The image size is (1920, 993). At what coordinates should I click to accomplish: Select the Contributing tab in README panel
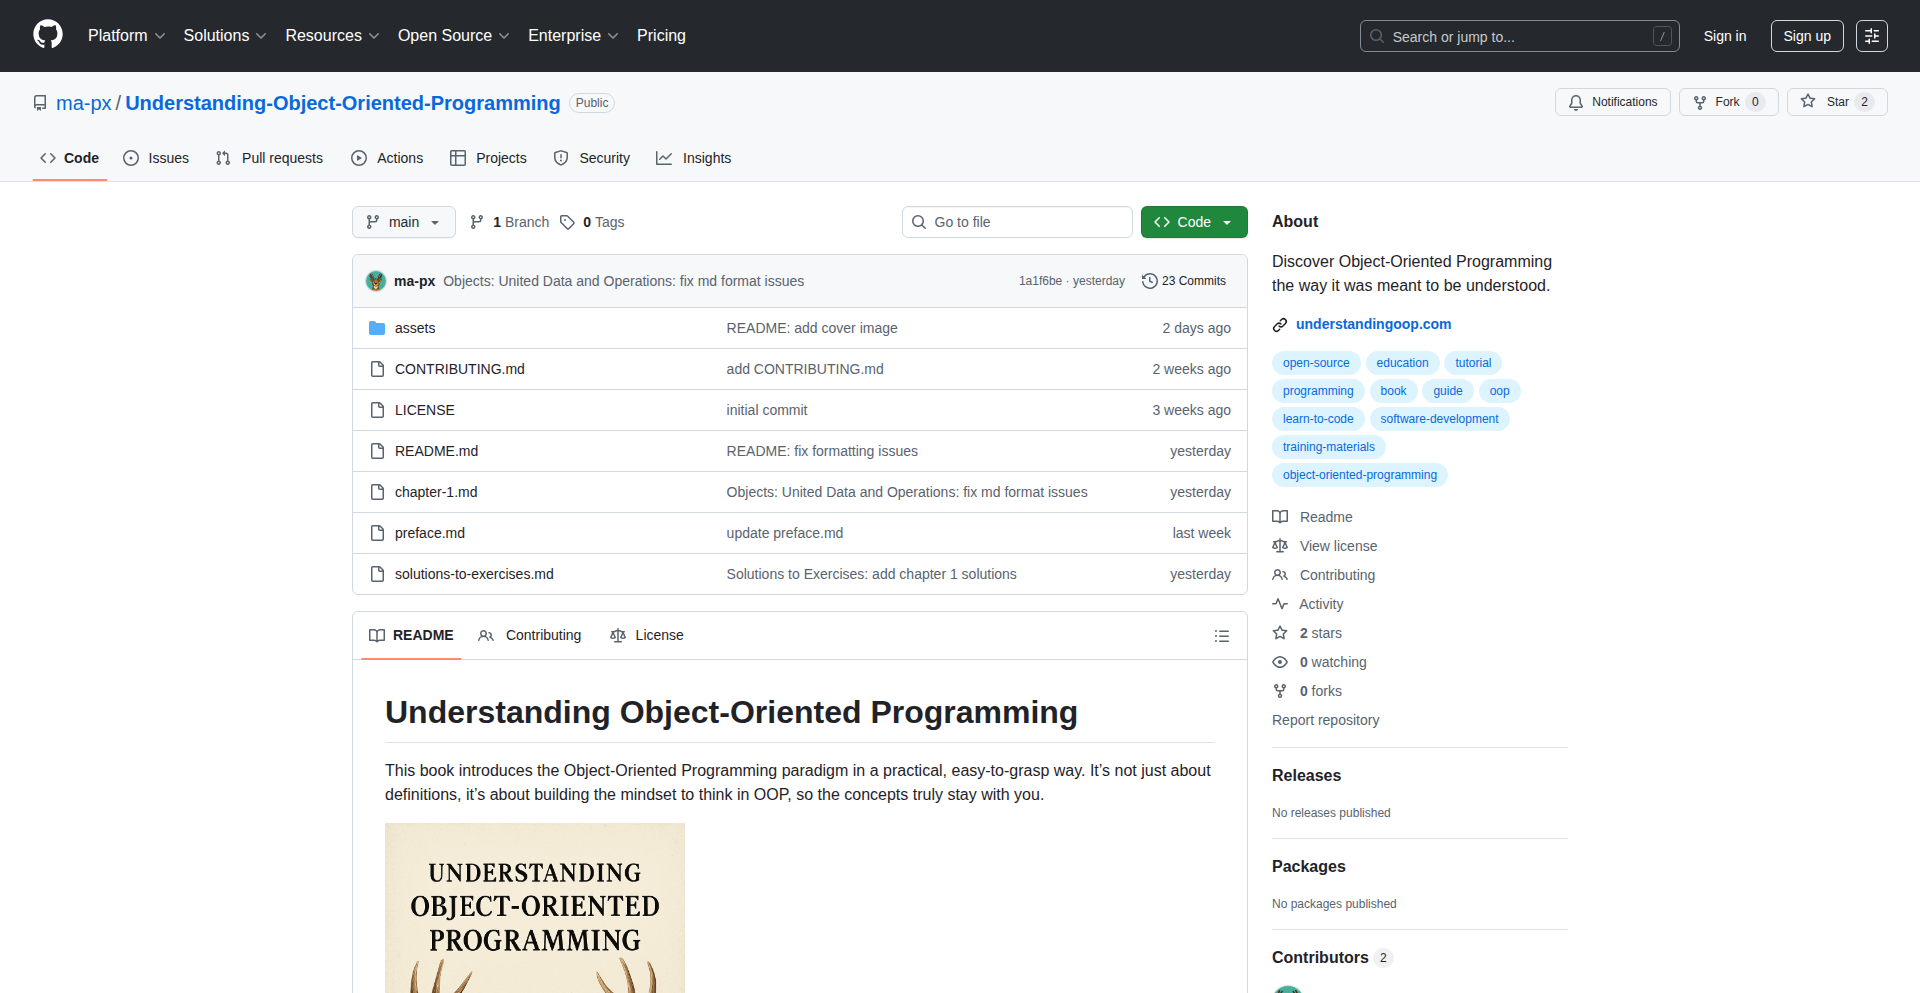click(530, 636)
